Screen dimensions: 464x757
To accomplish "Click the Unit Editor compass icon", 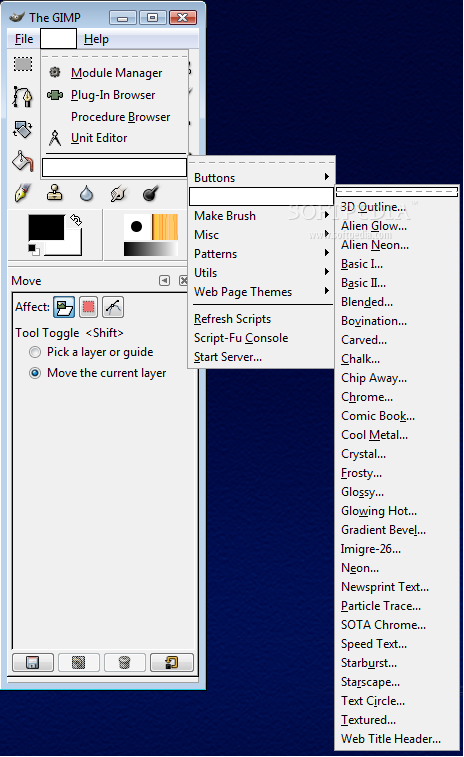I will coord(55,138).
